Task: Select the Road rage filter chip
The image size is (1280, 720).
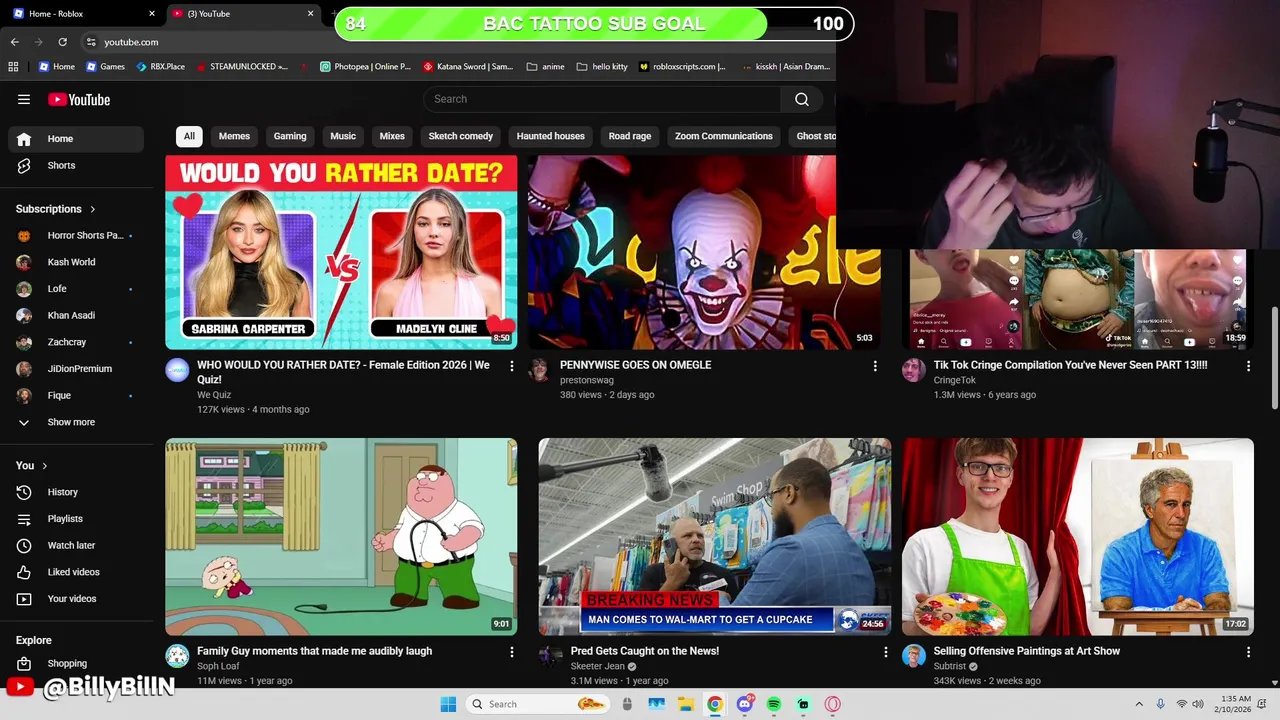Action: [x=630, y=136]
